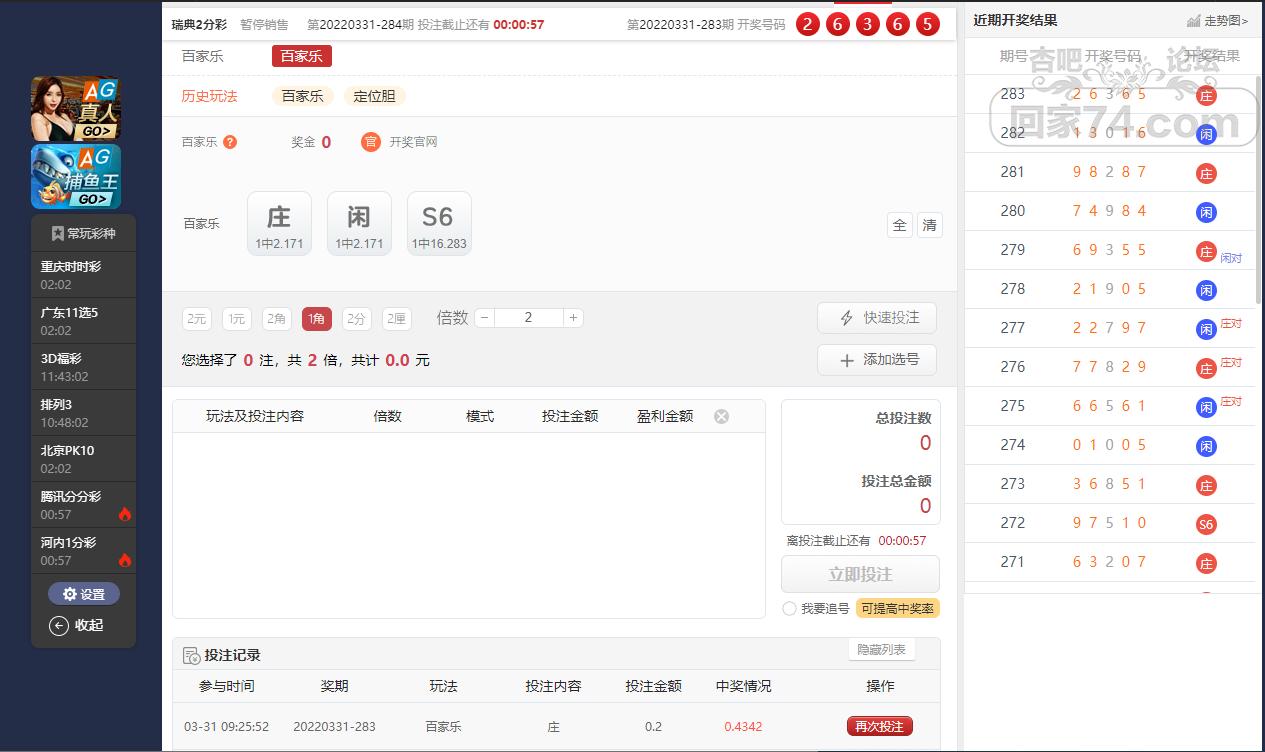The height and width of the screenshot is (752, 1265).
Task: Open 设置 settings button
Action: (x=83, y=594)
